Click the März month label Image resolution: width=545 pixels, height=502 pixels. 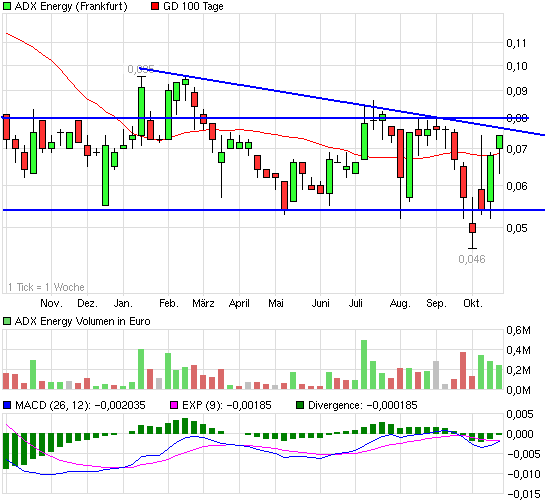tap(203, 303)
